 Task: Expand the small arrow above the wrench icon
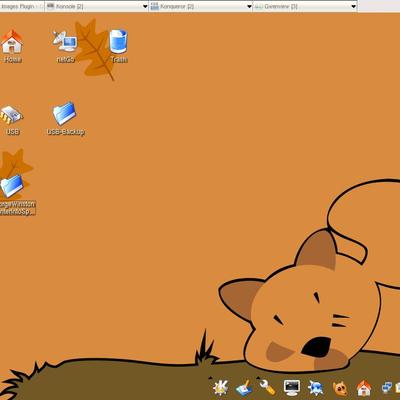258,378
